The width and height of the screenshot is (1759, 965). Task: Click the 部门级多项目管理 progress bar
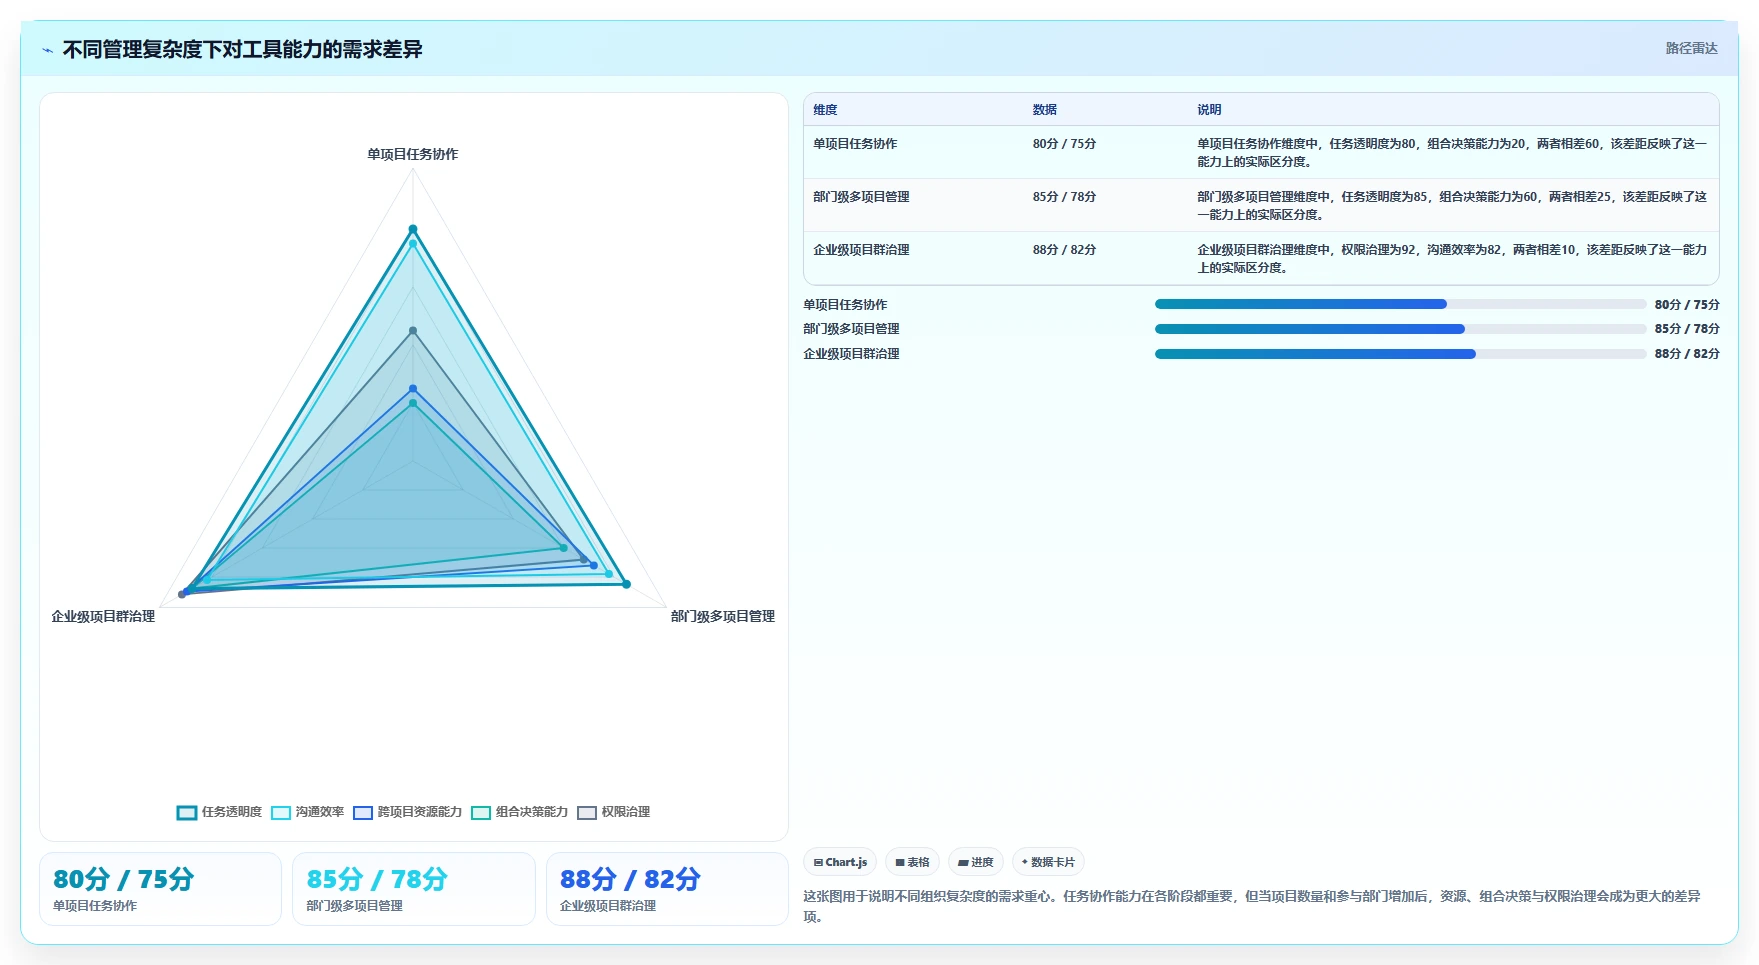pos(1400,329)
